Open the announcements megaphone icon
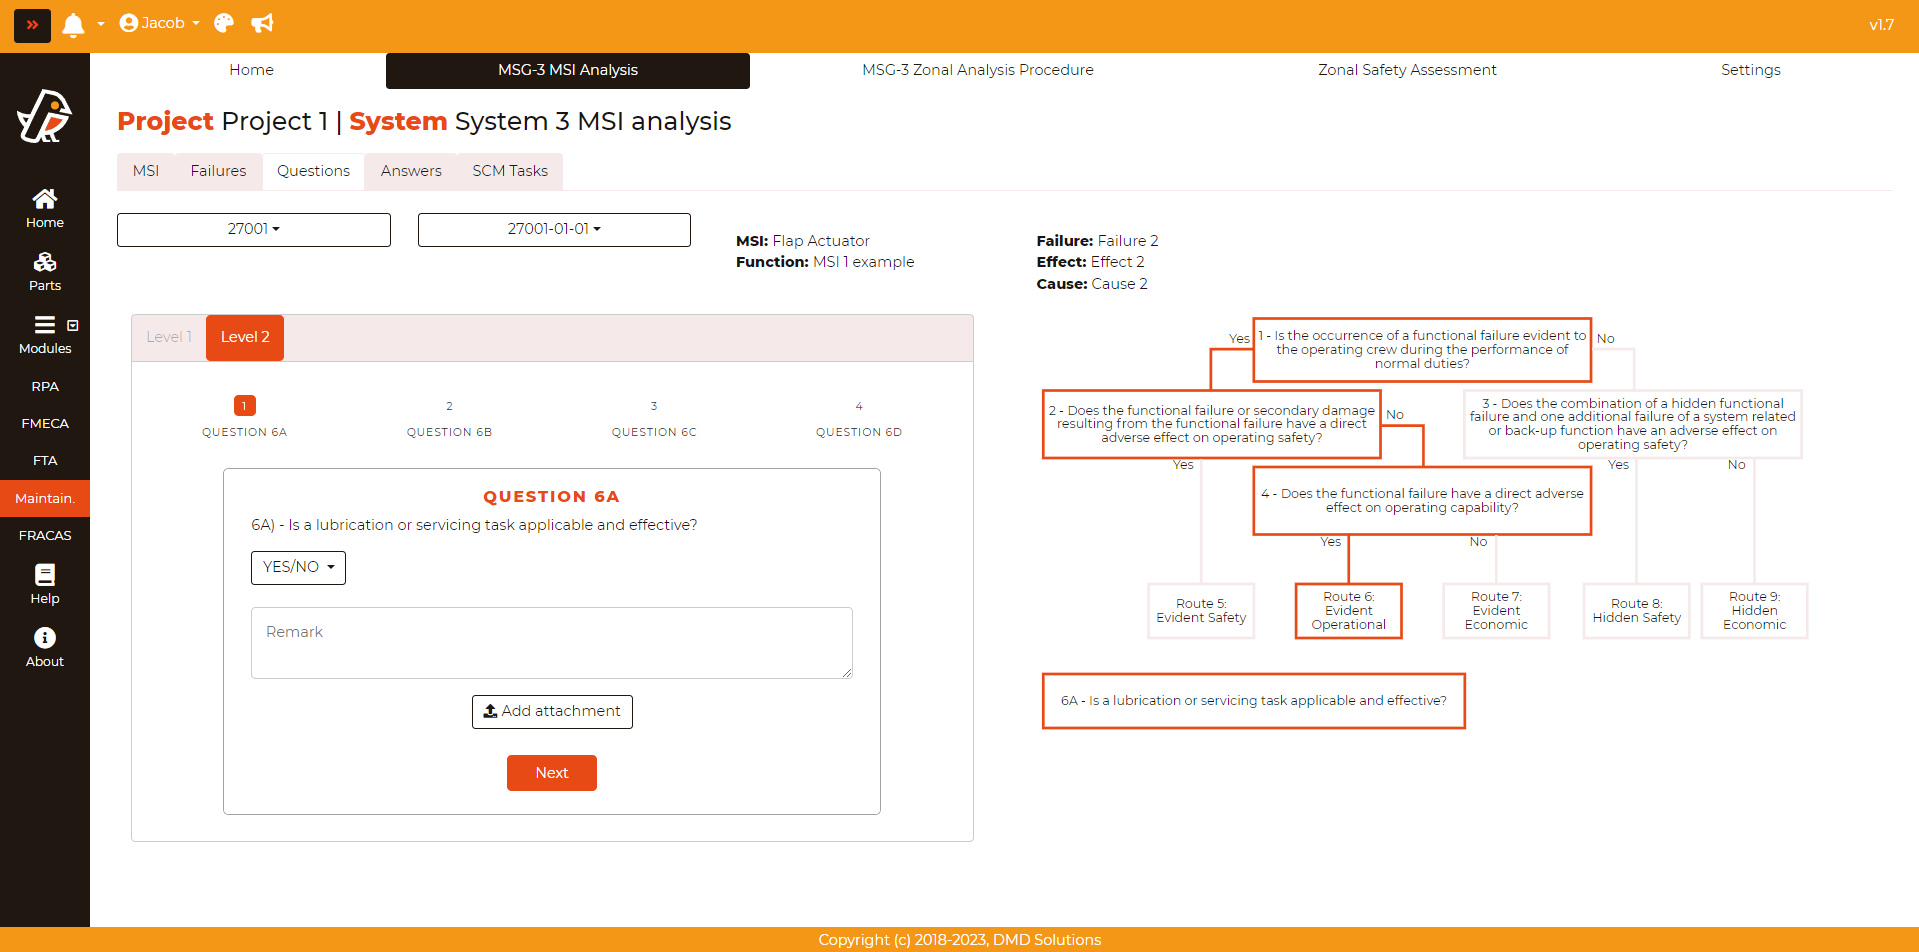1919x952 pixels. point(262,24)
